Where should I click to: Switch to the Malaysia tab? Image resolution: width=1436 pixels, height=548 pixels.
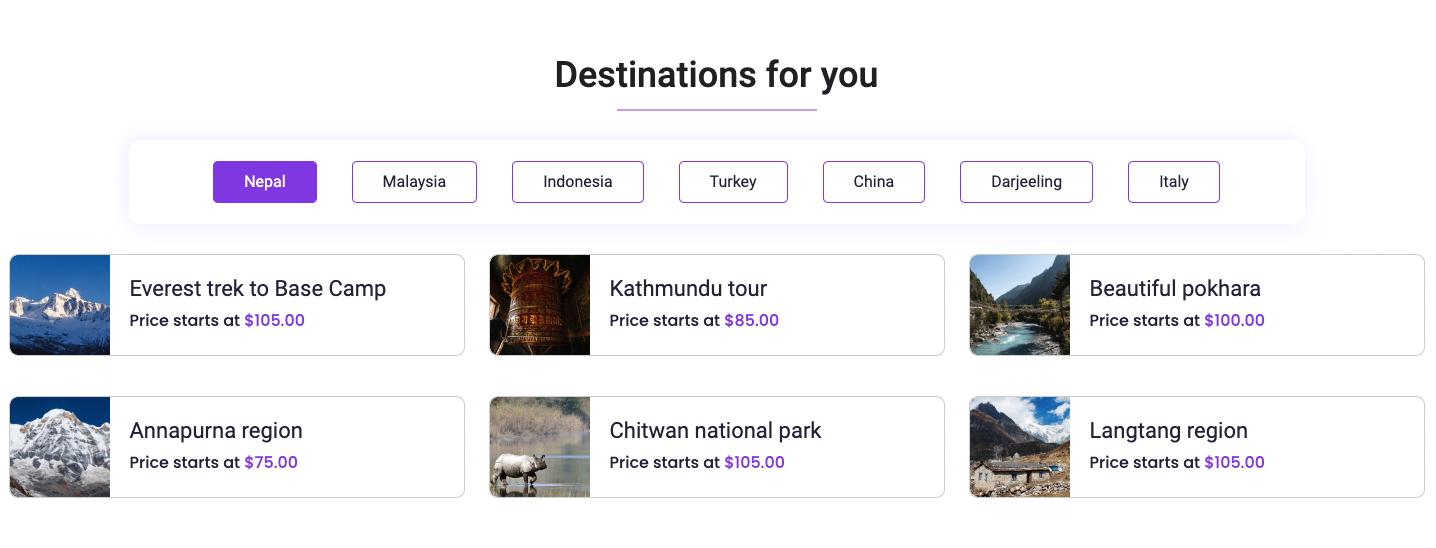point(414,182)
